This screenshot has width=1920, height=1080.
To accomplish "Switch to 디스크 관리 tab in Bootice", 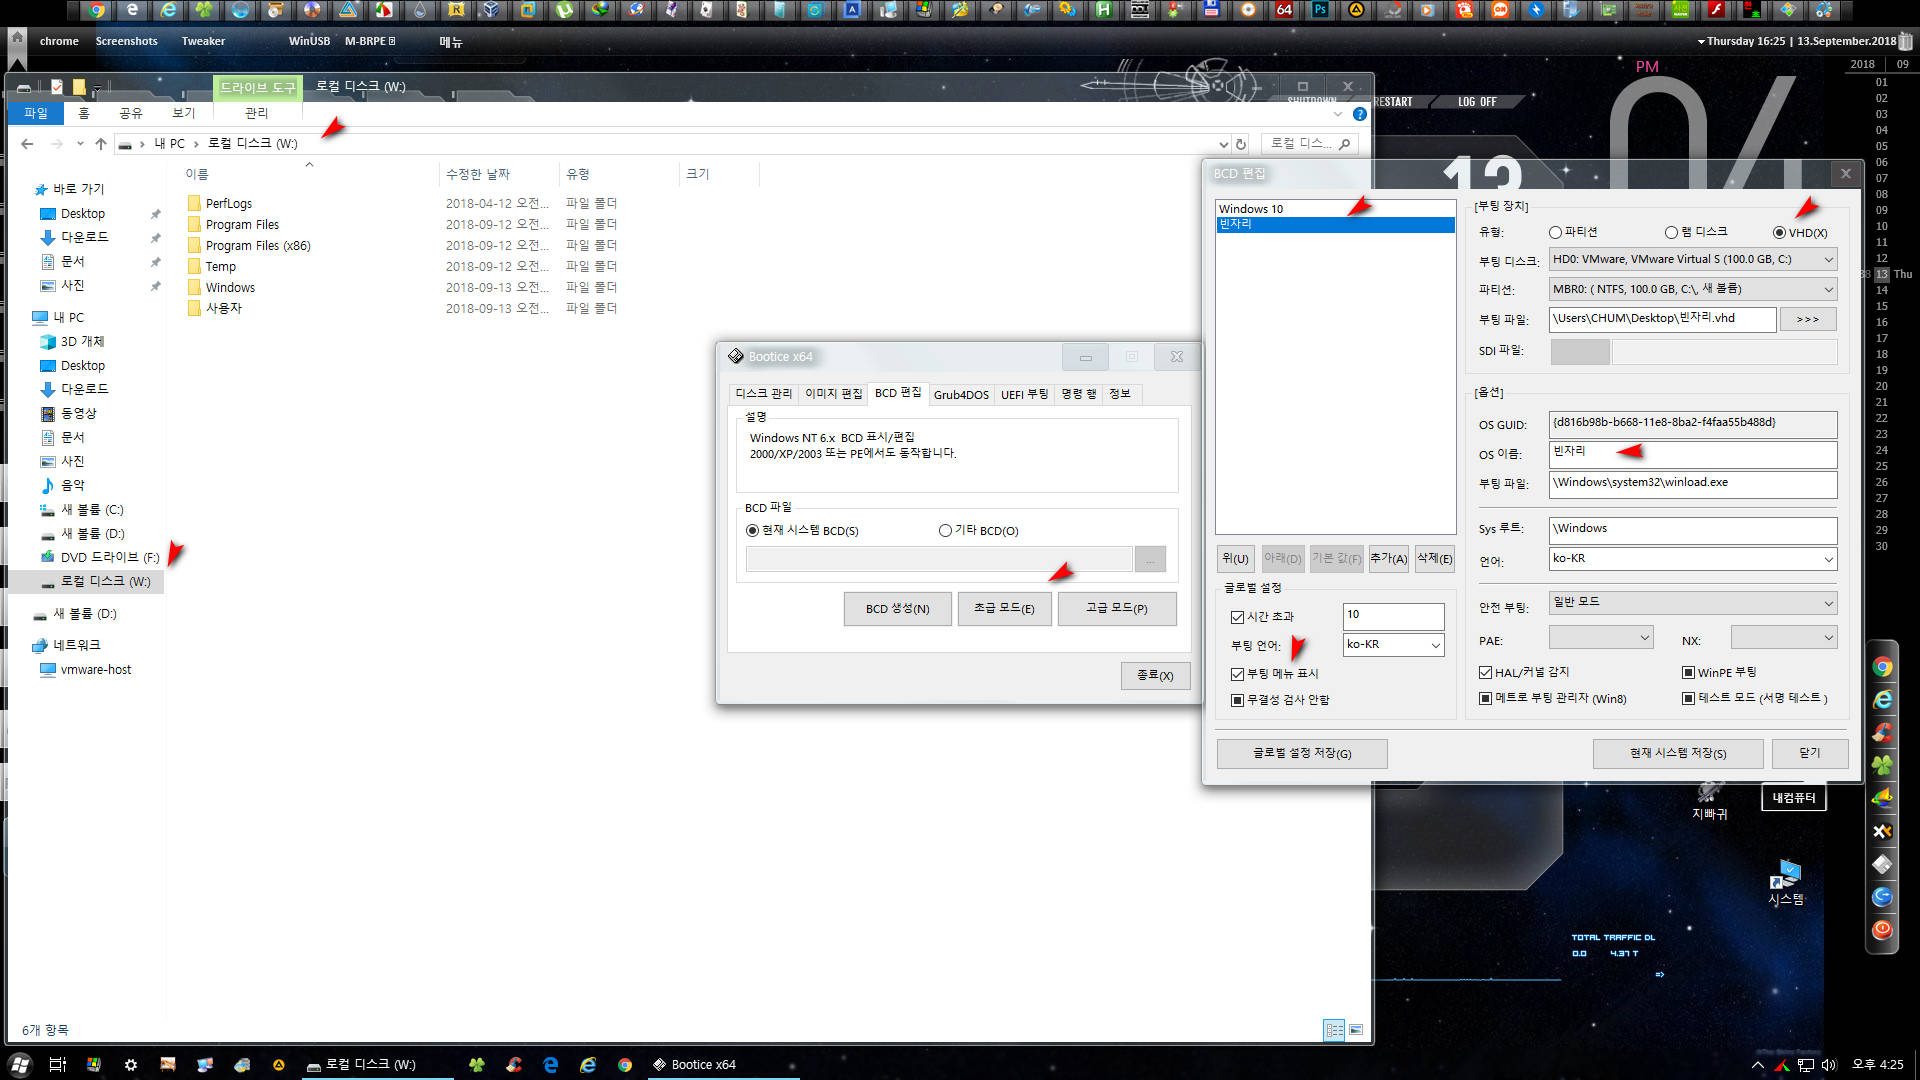I will tap(763, 394).
